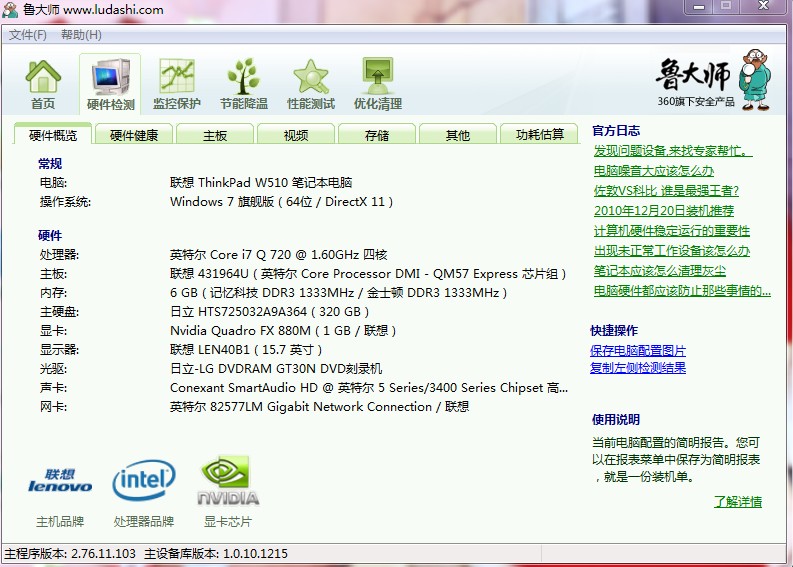This screenshot has width=793, height=567.
Task: Open the 节能降温 energy saving icon
Action: point(244,84)
